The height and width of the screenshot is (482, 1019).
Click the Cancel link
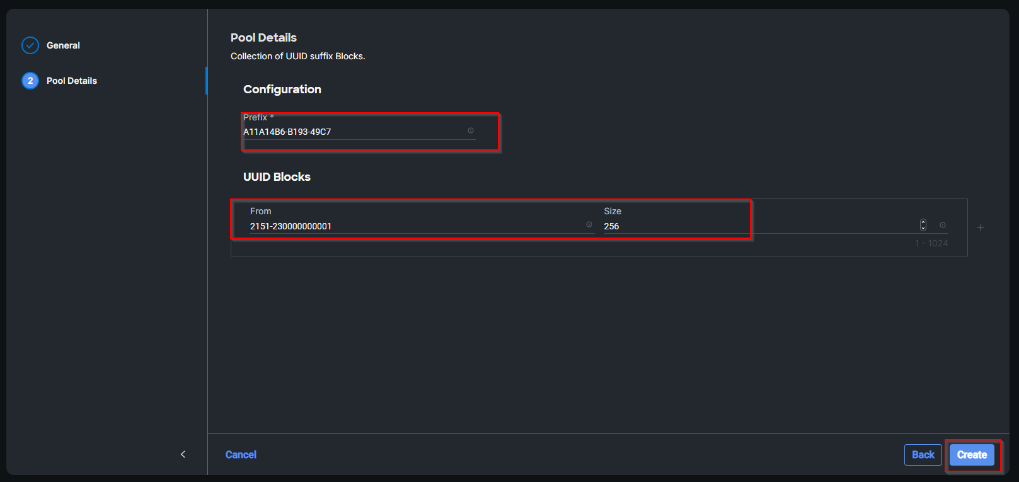241,454
